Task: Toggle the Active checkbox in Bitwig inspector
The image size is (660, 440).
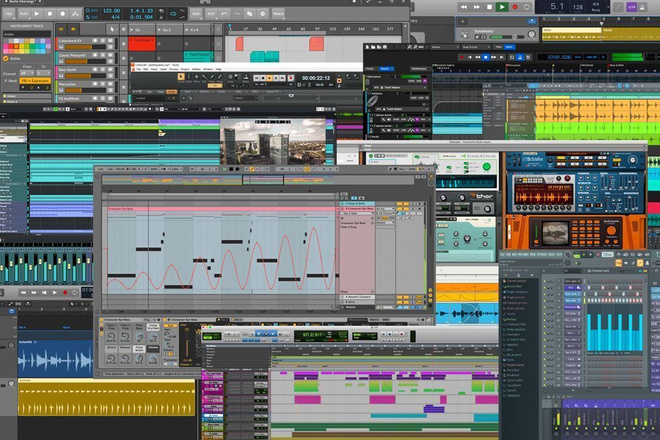Action: [6, 59]
